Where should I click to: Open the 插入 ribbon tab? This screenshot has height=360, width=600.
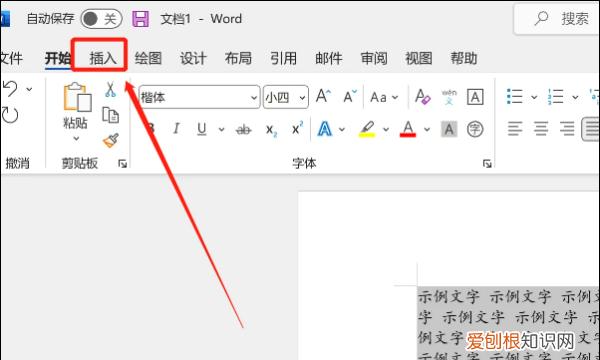(x=103, y=59)
